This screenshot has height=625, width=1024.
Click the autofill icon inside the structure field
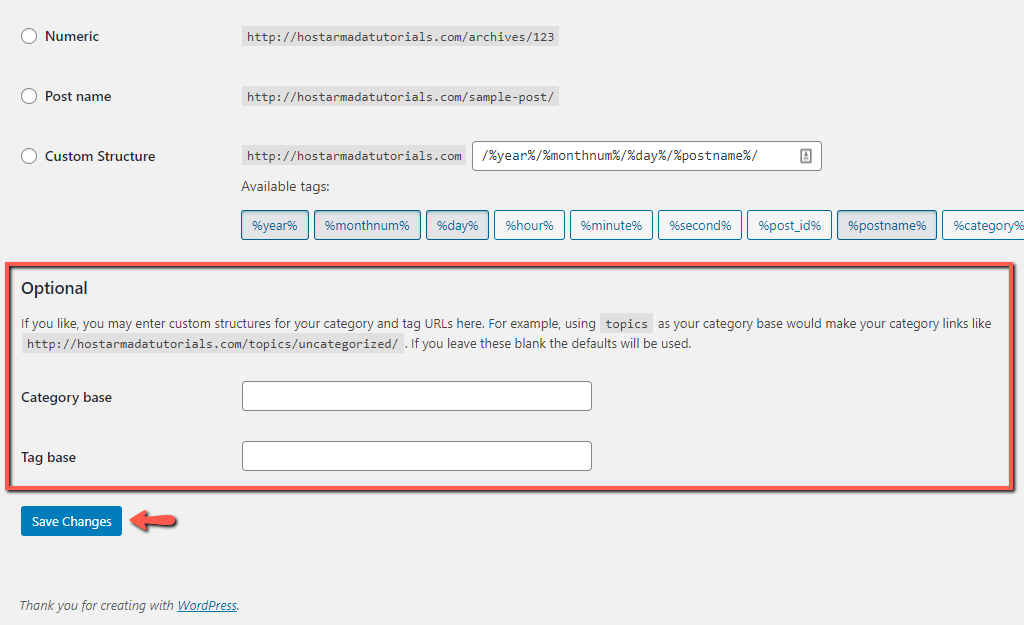point(806,156)
